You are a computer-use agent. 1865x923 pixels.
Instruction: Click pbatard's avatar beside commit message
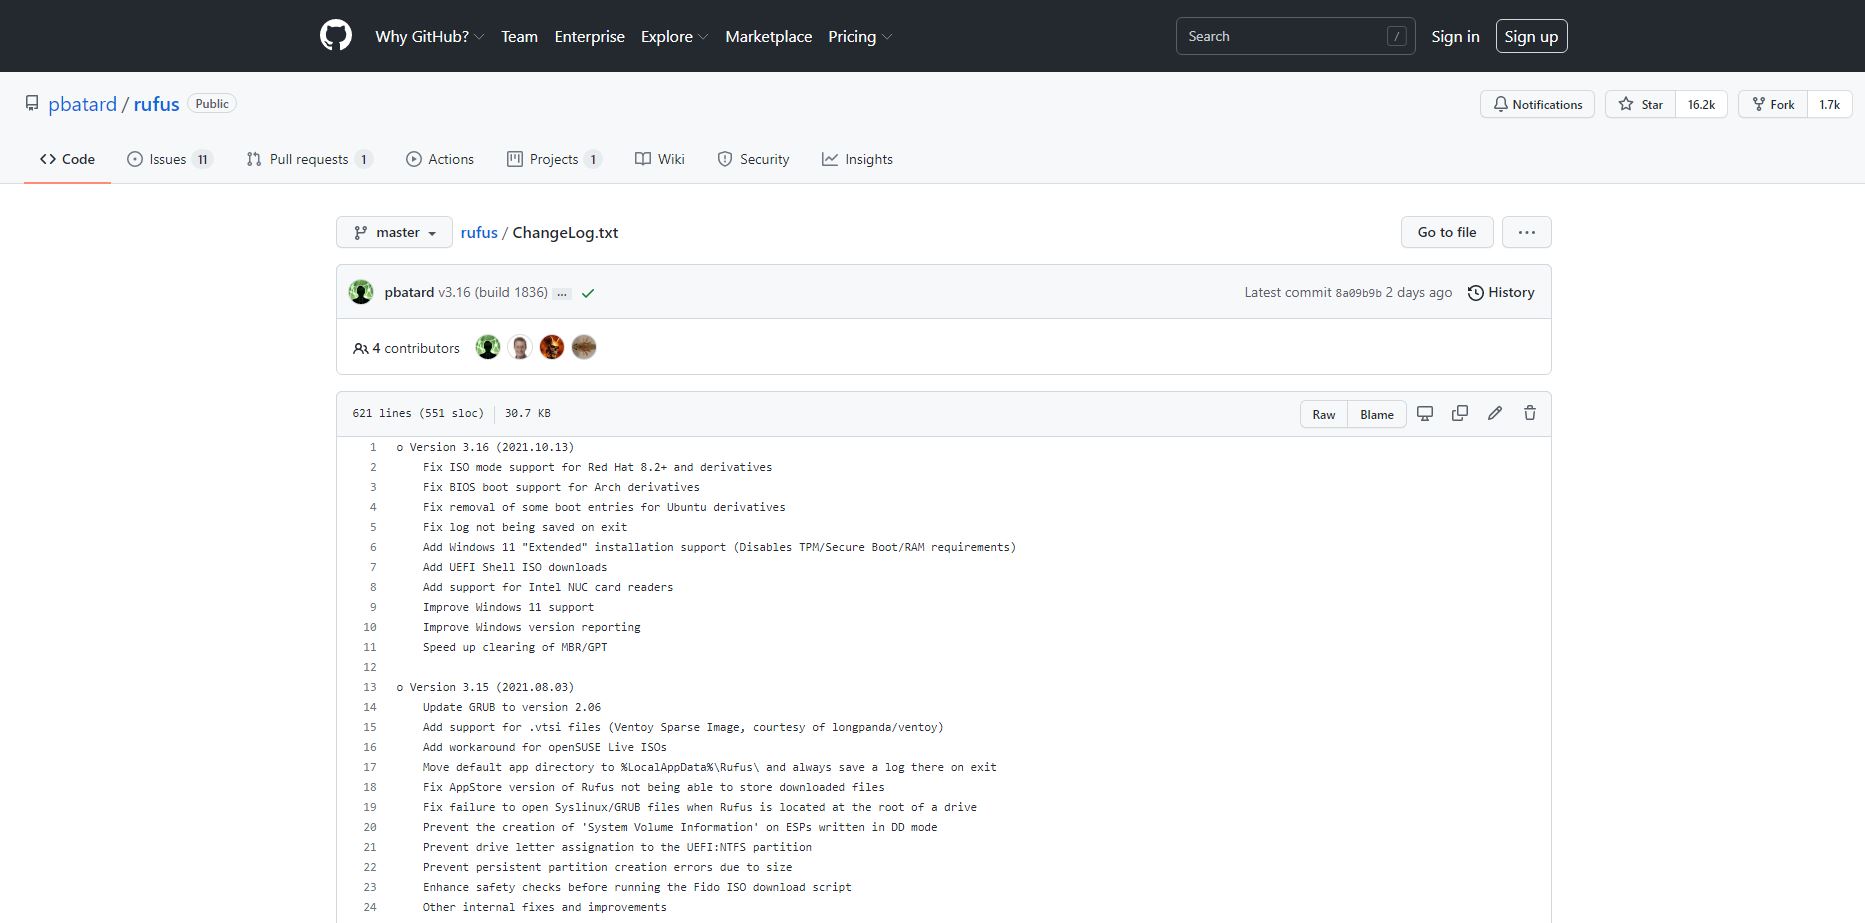[361, 292]
